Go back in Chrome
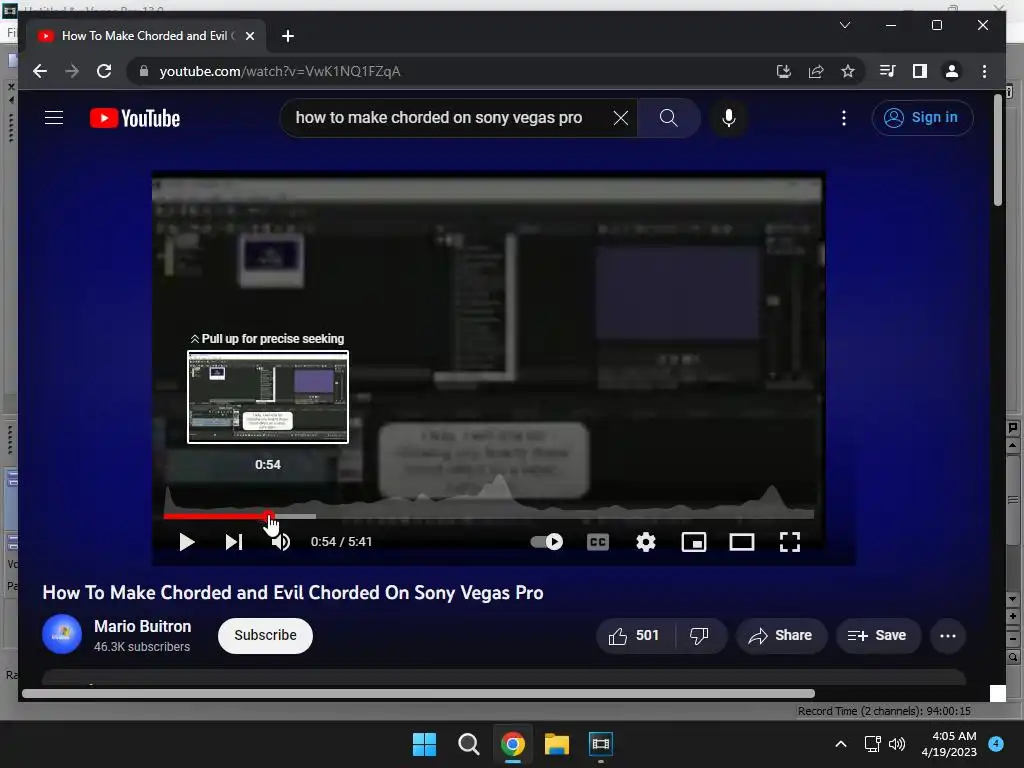 (40, 71)
